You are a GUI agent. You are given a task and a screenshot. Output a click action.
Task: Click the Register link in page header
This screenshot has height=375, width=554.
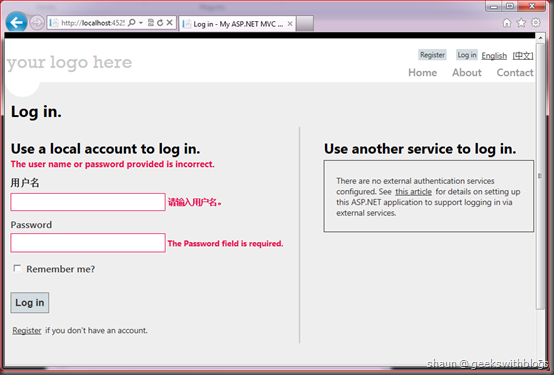point(432,55)
